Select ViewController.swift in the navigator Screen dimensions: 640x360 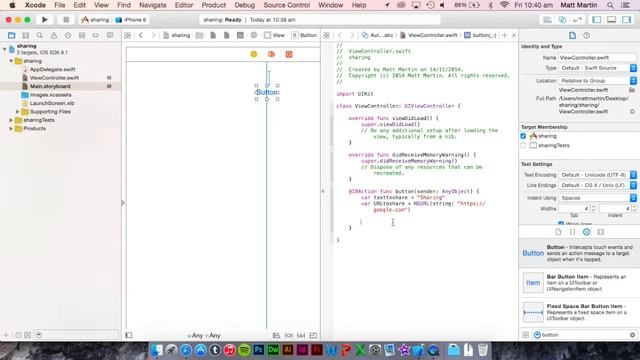pyautogui.click(x=54, y=78)
